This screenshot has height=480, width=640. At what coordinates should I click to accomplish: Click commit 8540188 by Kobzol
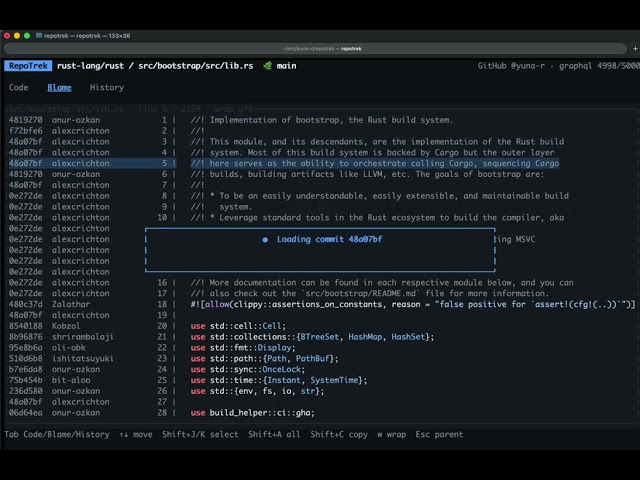(x=25, y=326)
